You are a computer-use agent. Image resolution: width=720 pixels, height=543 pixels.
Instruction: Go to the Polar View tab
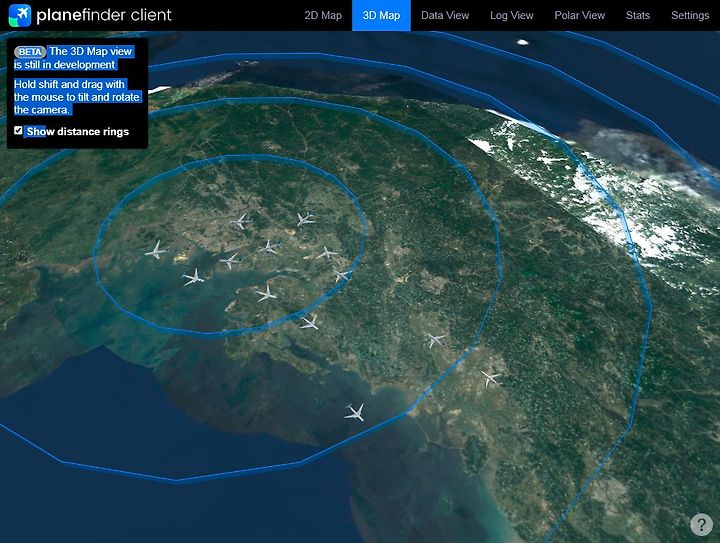(579, 15)
